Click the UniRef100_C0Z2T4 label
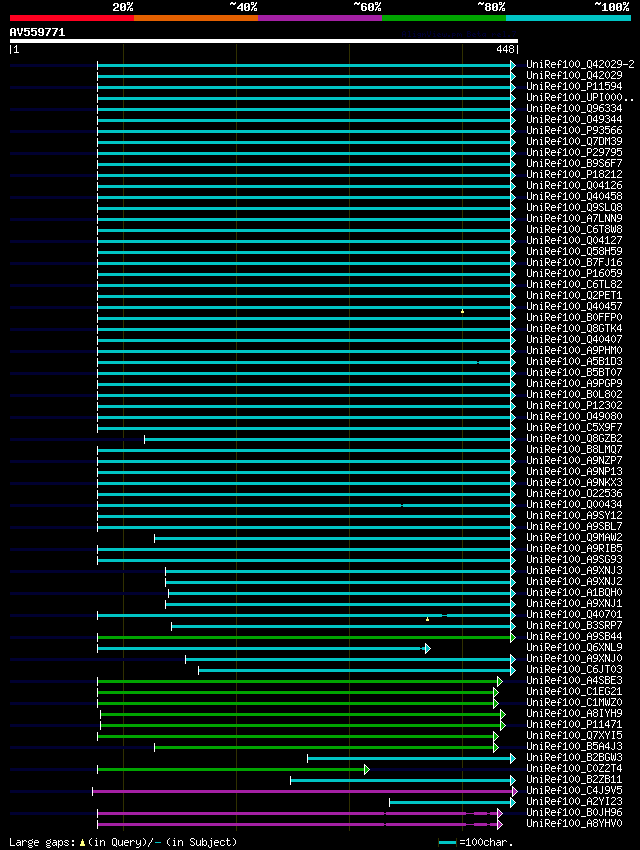Screen dimensions: 640x850 point(574,769)
